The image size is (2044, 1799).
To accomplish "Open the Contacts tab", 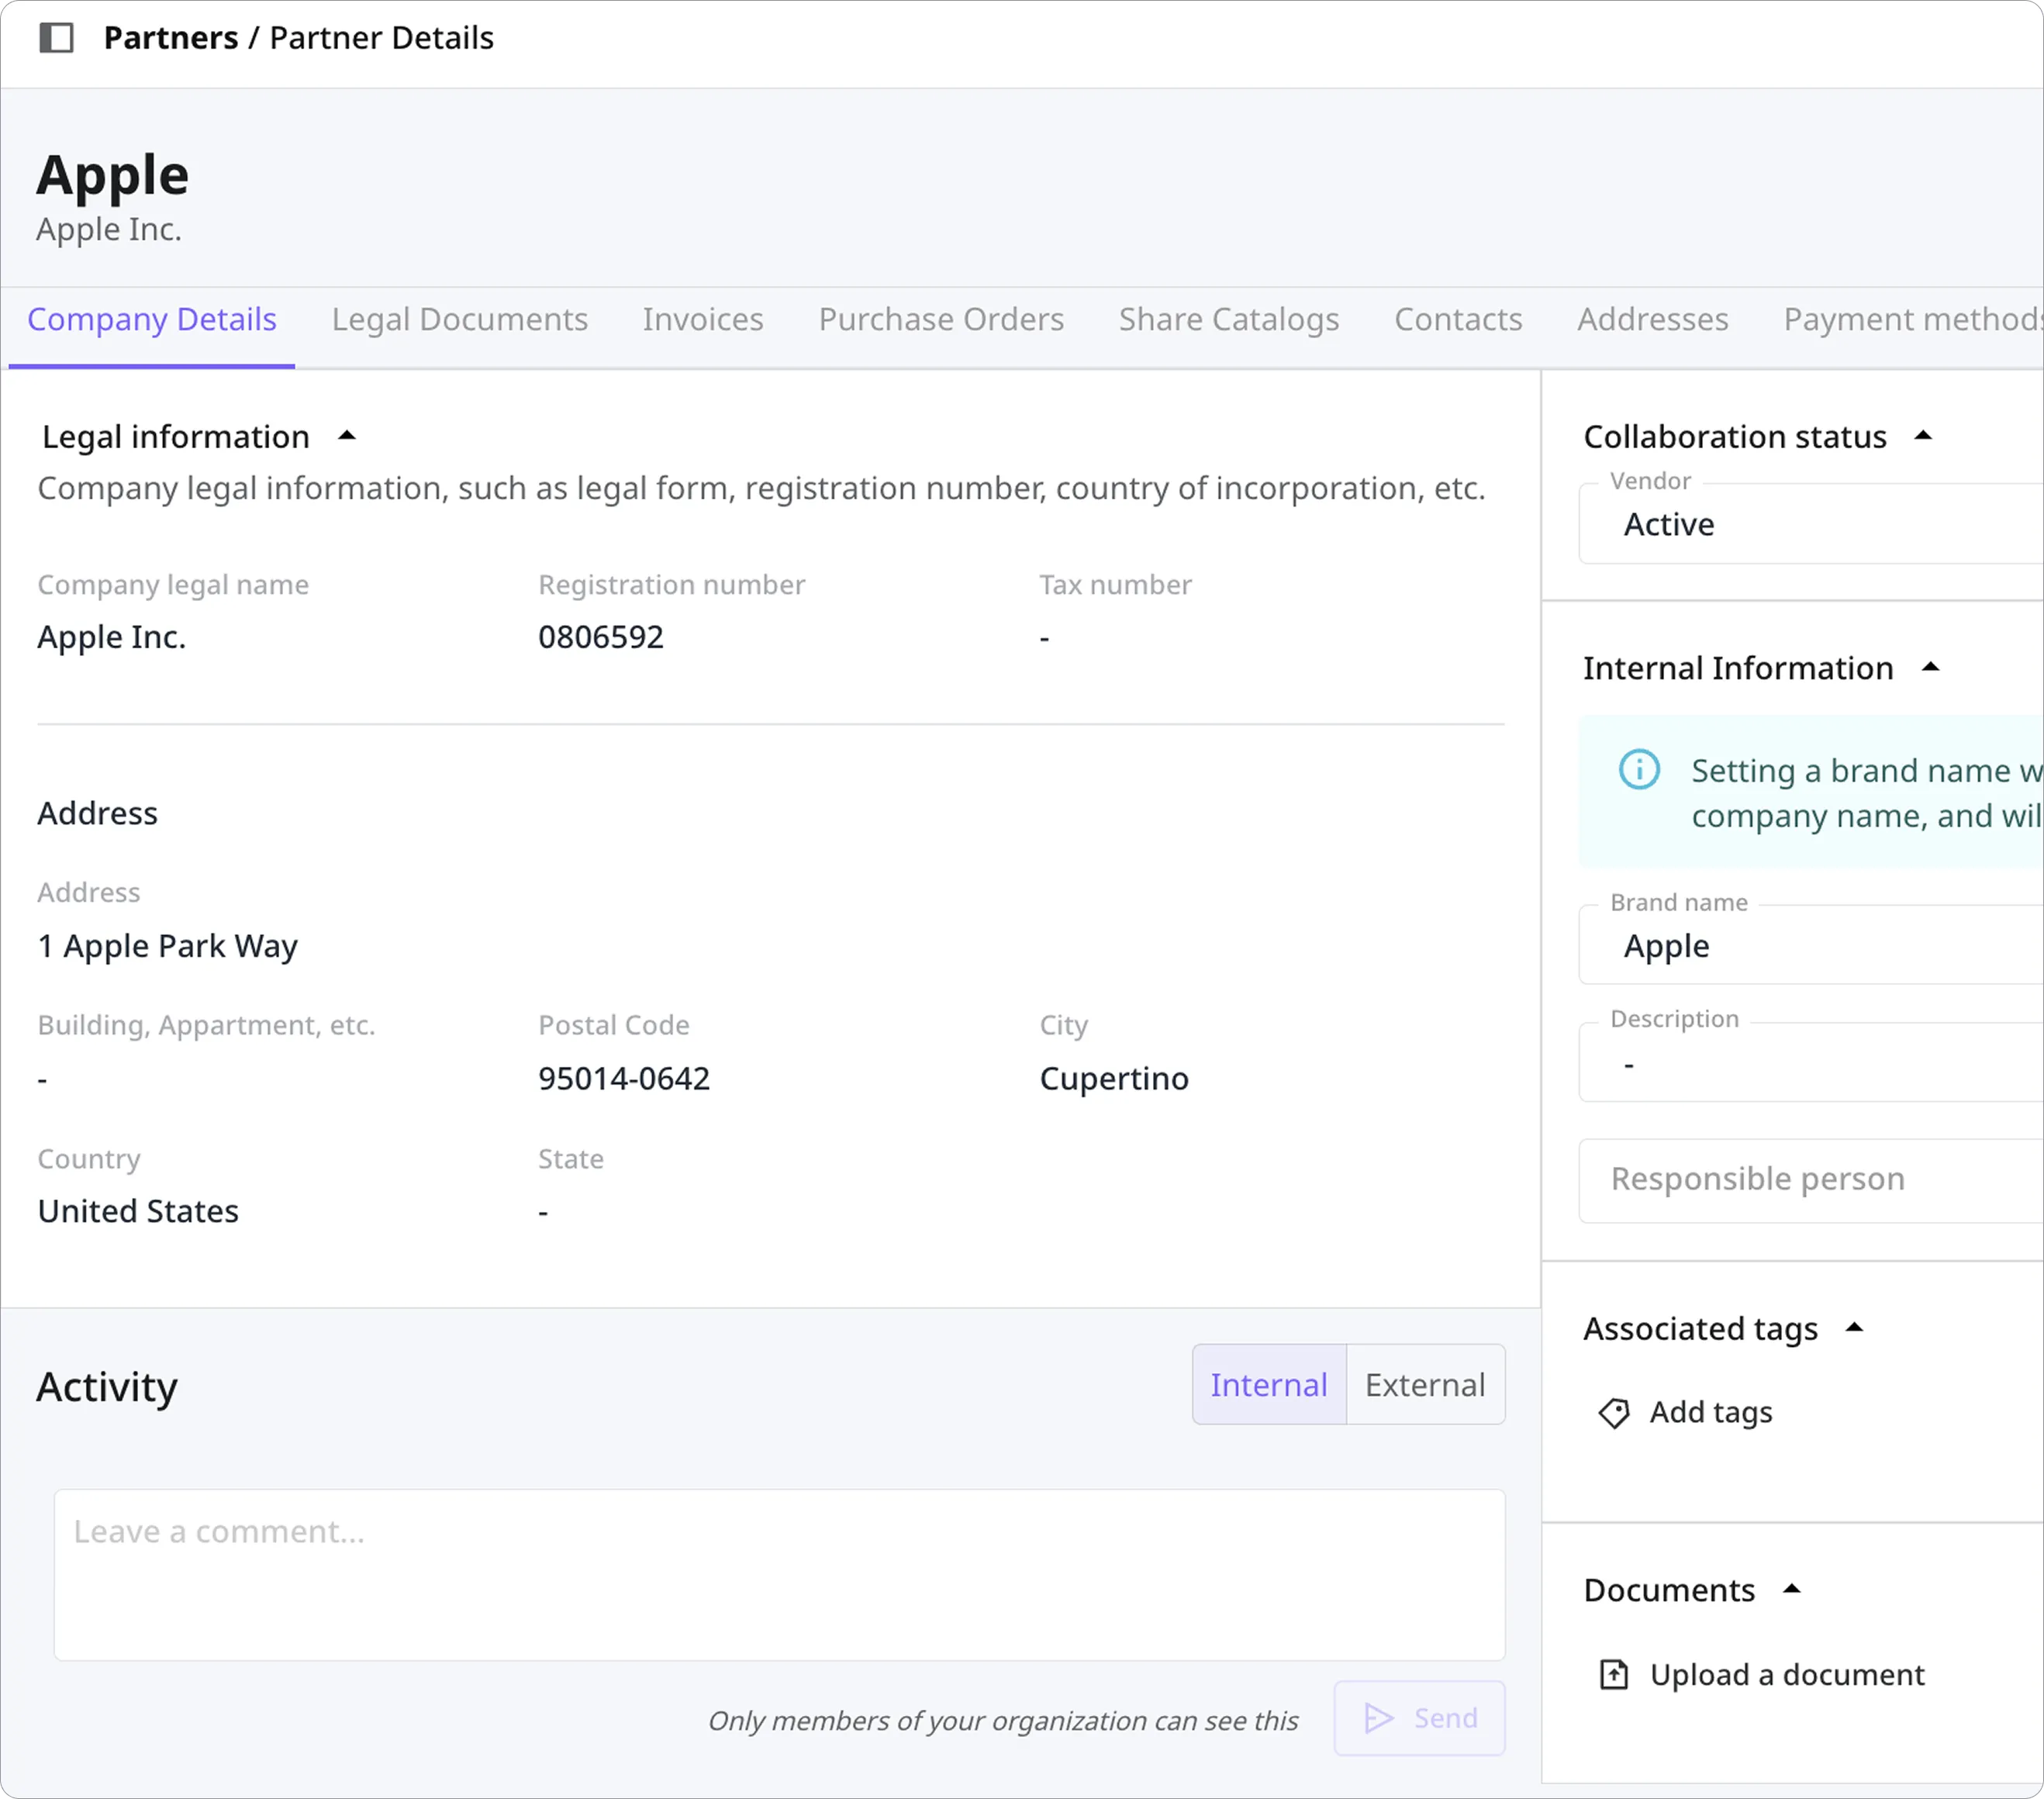I will point(1458,319).
